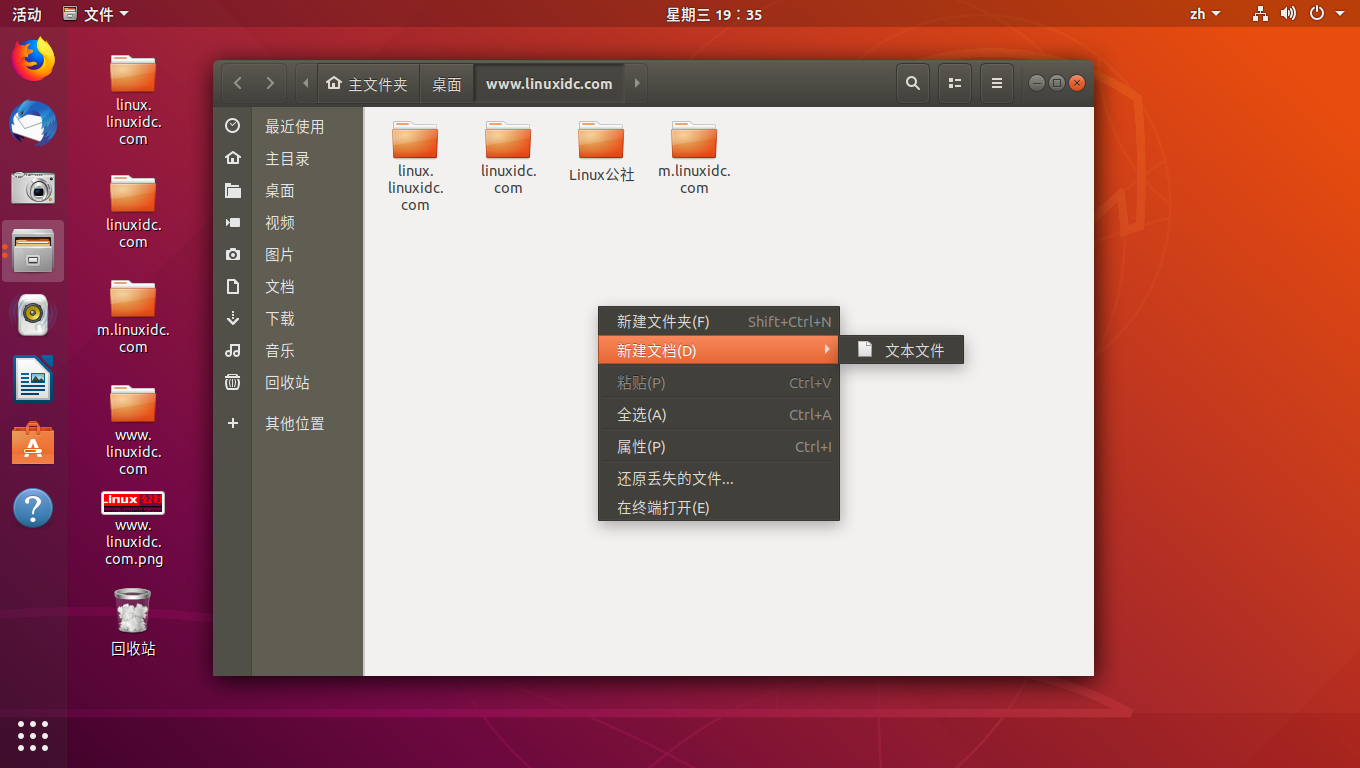The image size is (1360, 768).
Task: Open Rhythmbox speaker icon in dock
Action: (x=33, y=315)
